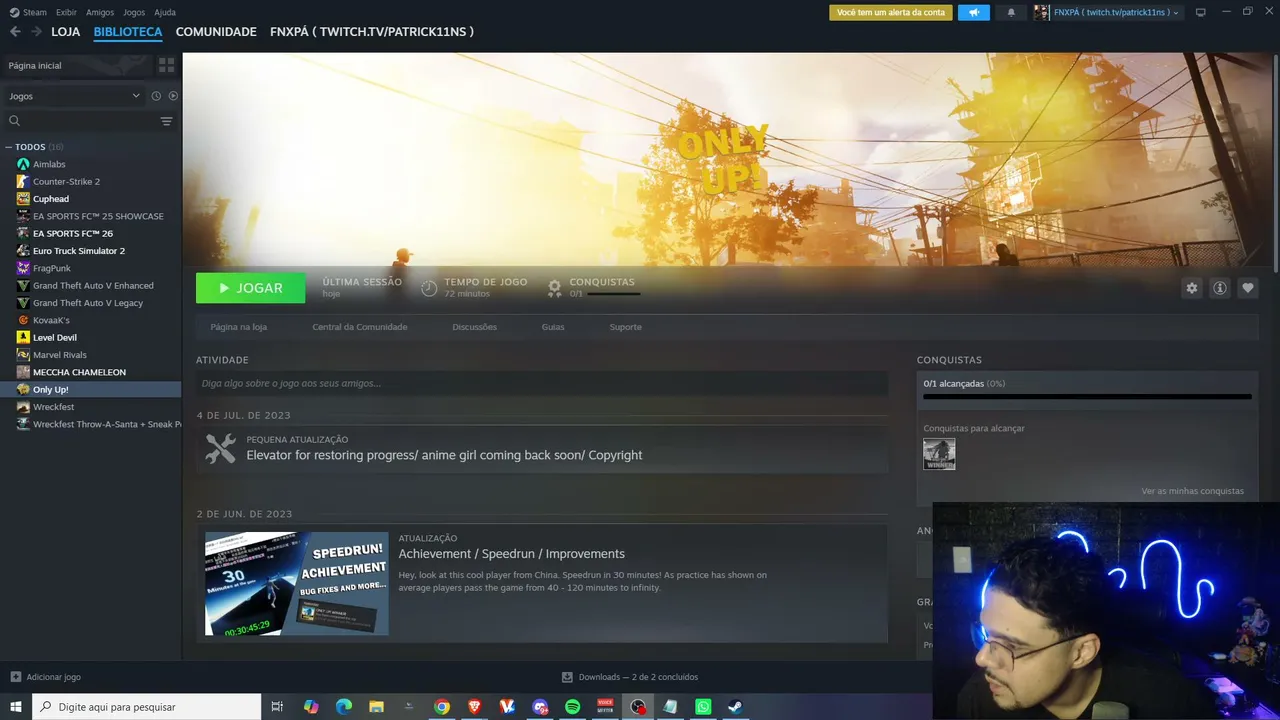Open the Steam menu
This screenshot has width=1280, height=720.
tap(28, 12)
